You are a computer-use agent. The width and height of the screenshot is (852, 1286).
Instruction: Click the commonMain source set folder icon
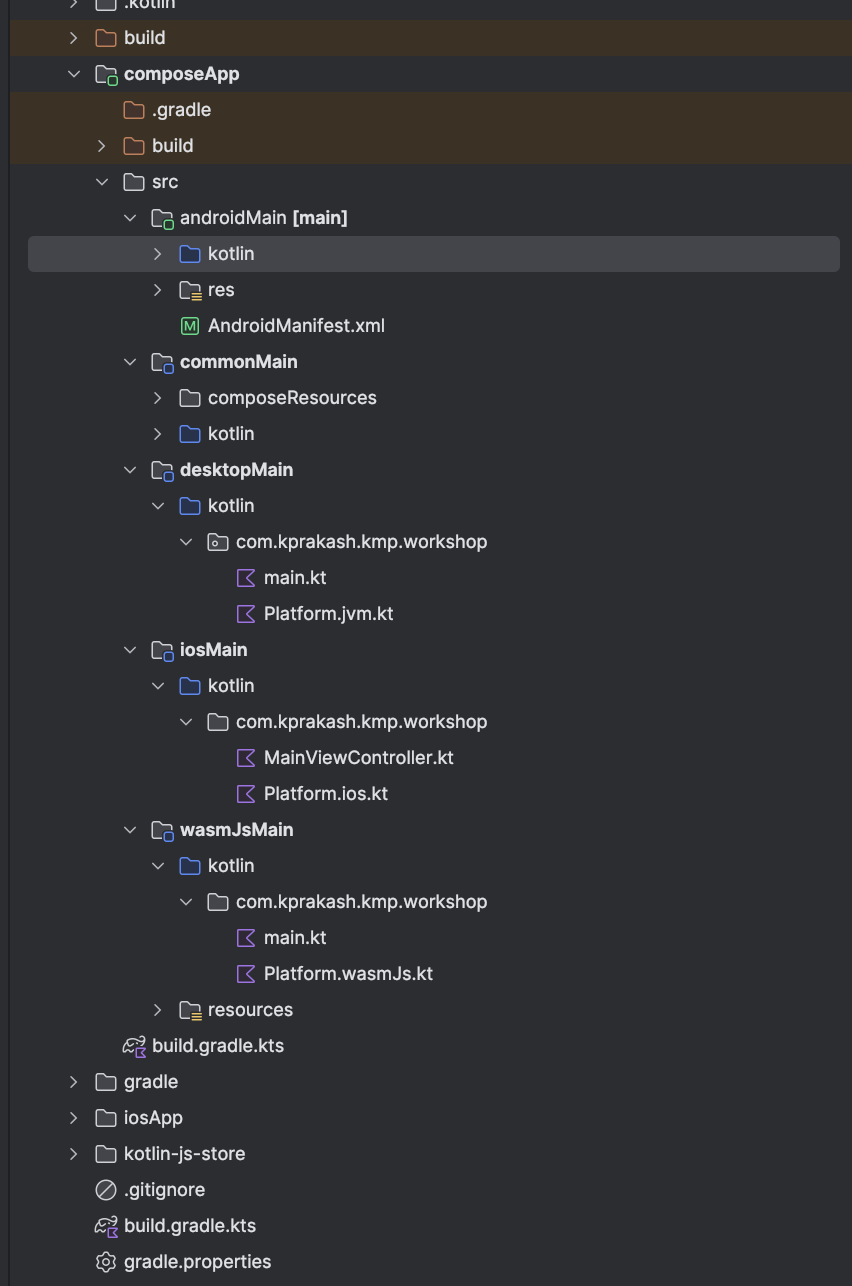coord(162,362)
